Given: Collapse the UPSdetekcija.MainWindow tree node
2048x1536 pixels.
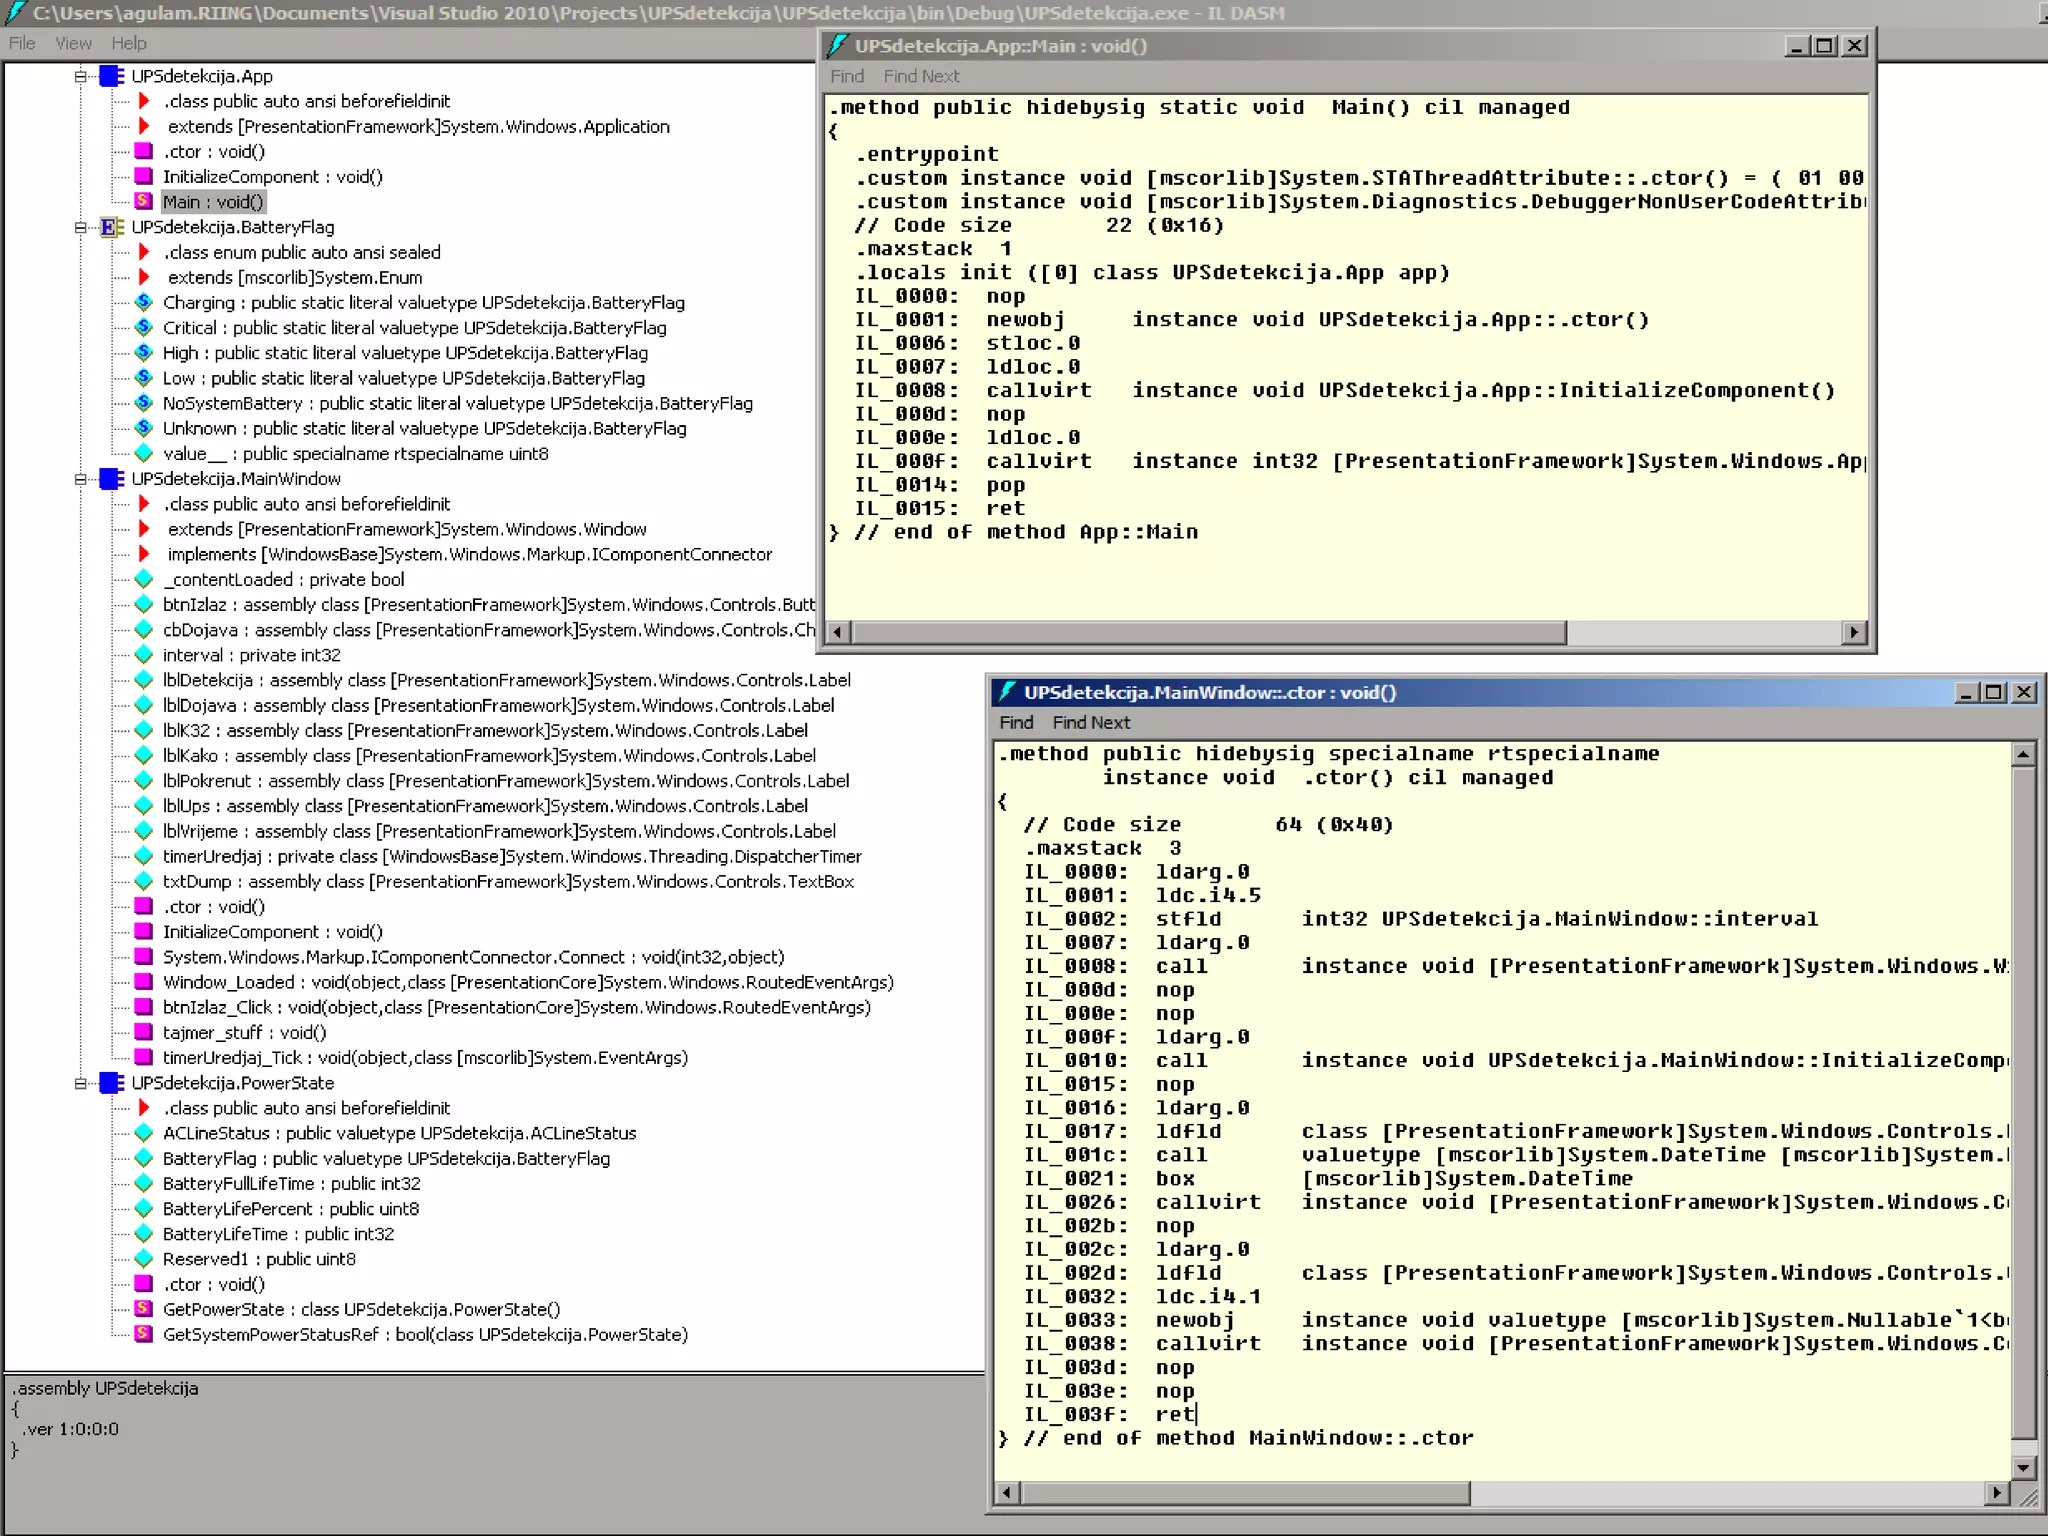Looking at the screenshot, I should pyautogui.click(x=79, y=479).
